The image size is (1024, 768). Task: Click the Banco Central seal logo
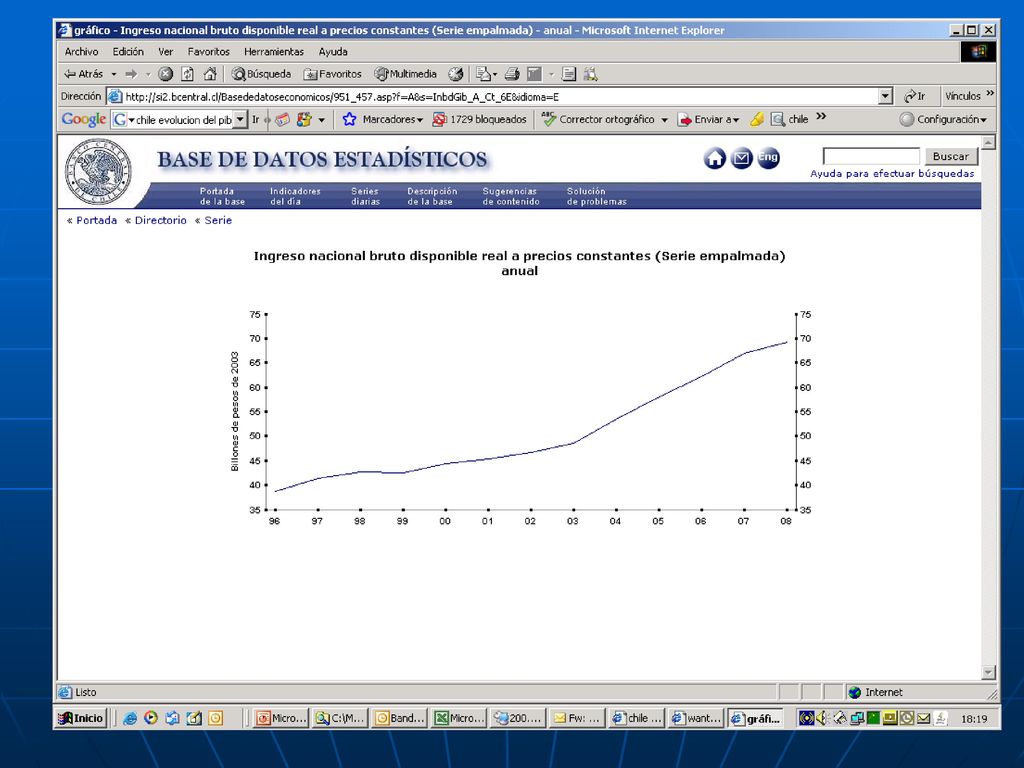98,172
